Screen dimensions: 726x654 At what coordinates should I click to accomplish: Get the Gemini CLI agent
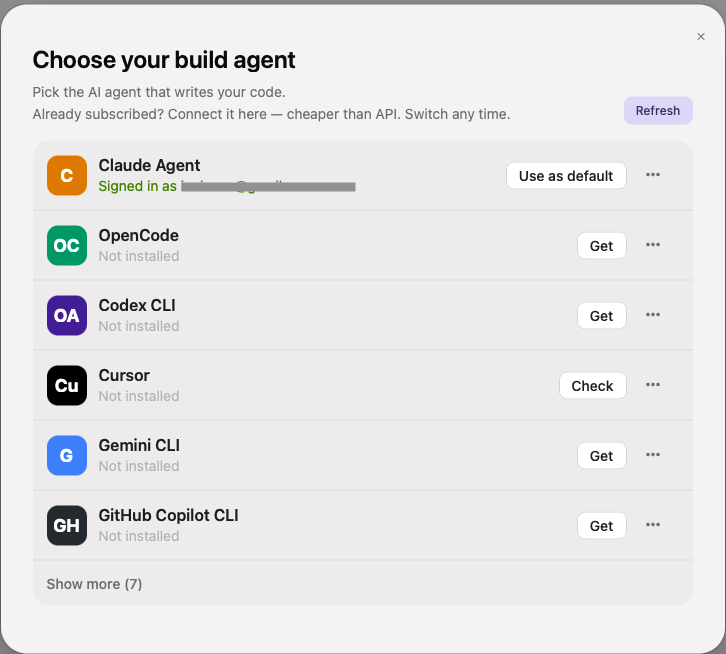click(601, 455)
